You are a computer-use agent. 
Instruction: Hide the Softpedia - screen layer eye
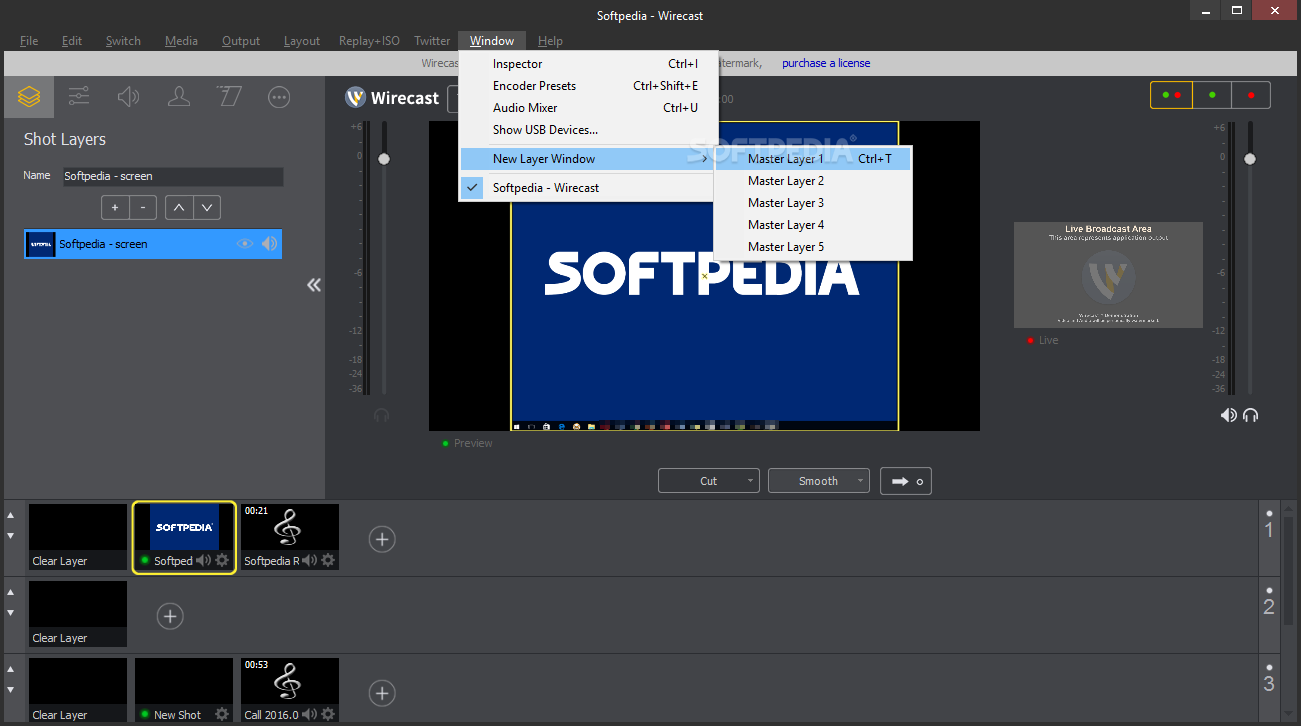[245, 244]
